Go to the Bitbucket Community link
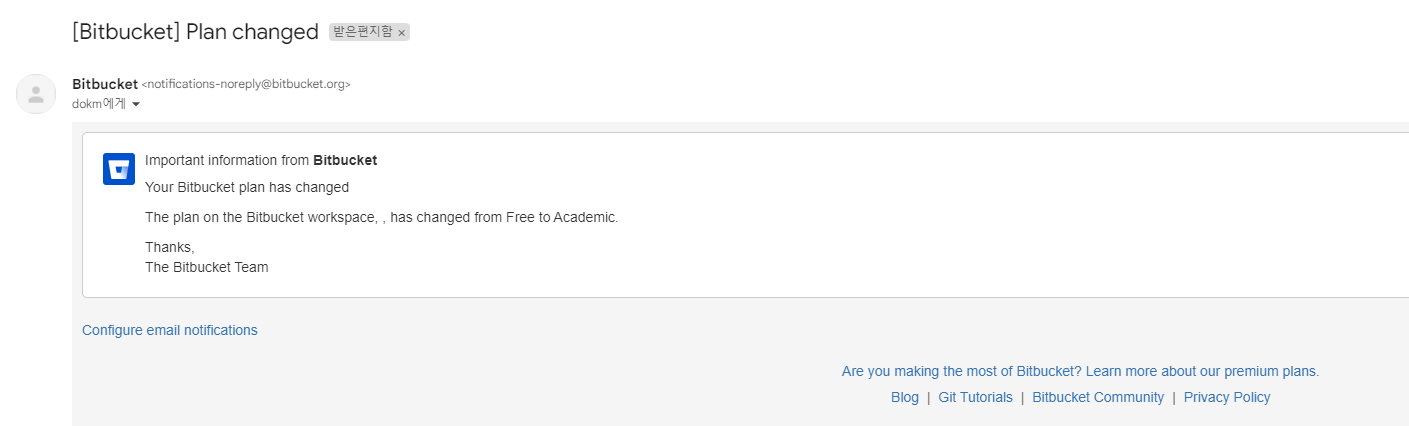The height and width of the screenshot is (426, 1409). pos(1098,397)
